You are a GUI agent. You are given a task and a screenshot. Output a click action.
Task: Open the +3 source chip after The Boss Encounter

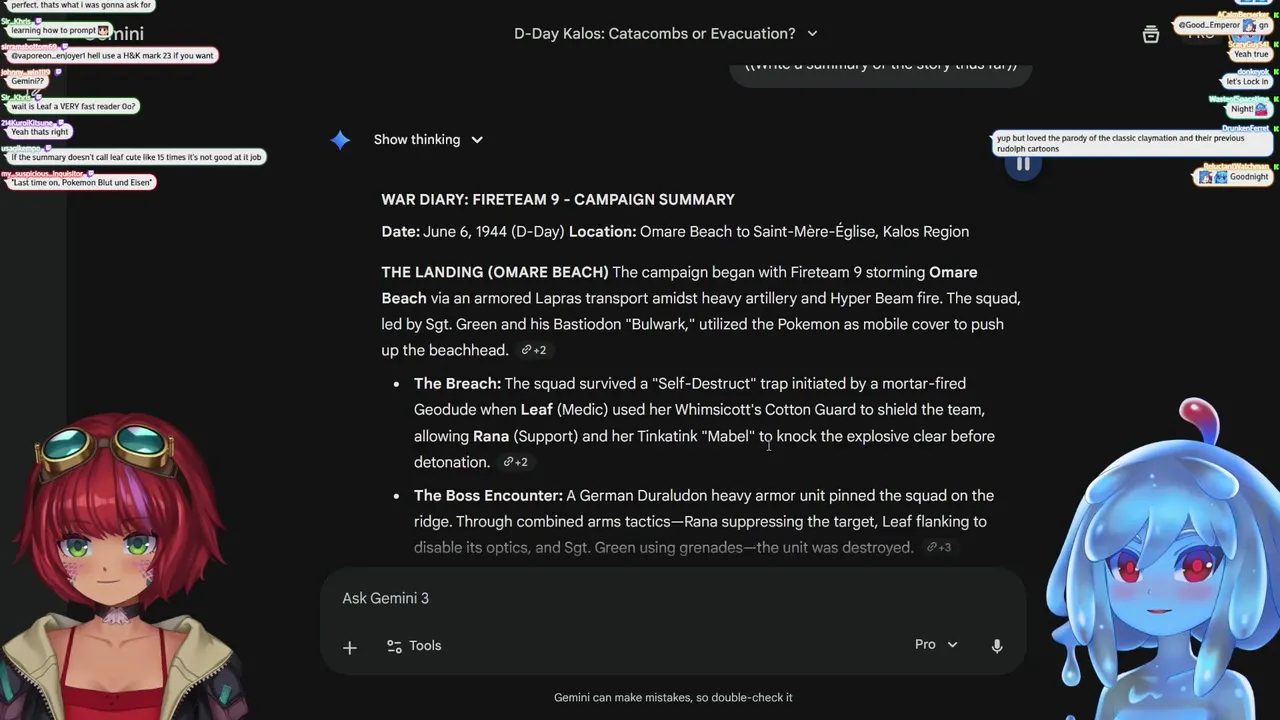(x=938, y=547)
